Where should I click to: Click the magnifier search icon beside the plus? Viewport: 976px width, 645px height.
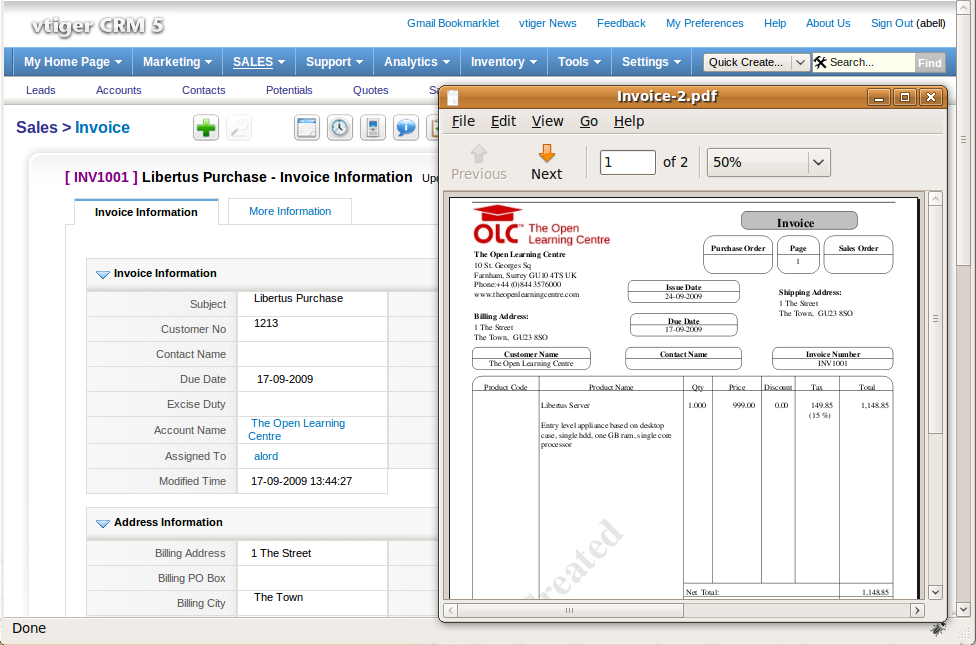tap(239, 128)
